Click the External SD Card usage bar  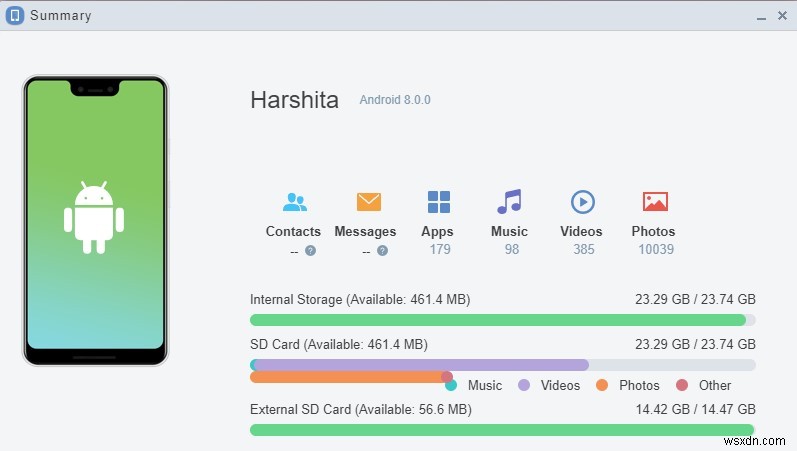coord(502,430)
